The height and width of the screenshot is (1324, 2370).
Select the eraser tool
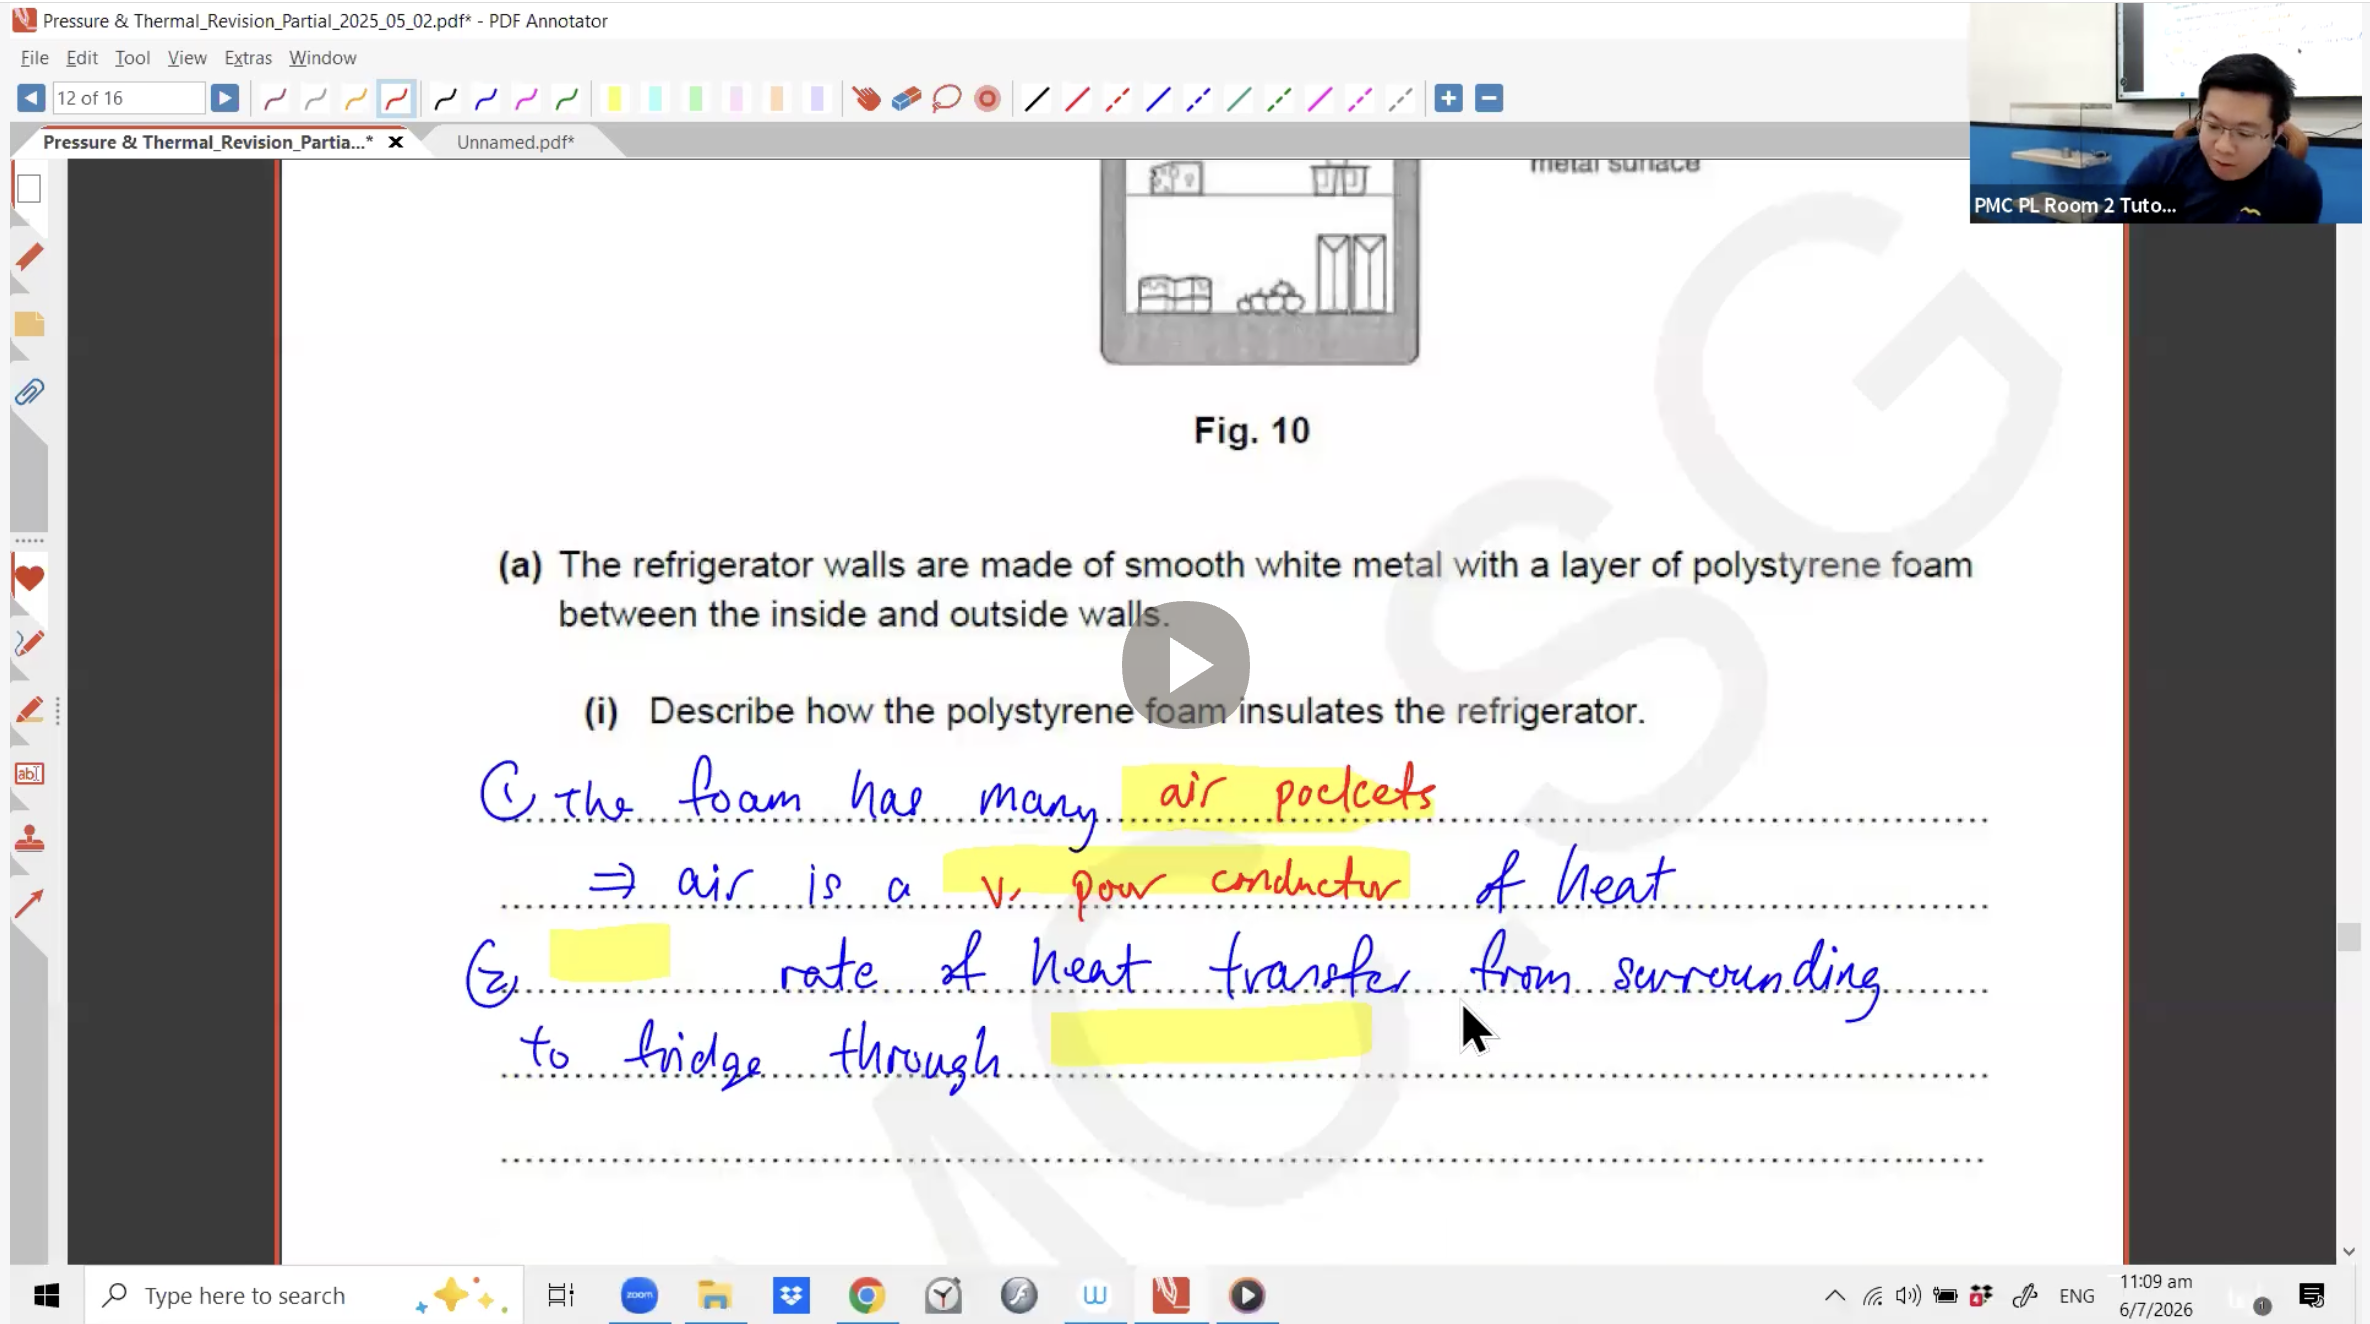(906, 98)
